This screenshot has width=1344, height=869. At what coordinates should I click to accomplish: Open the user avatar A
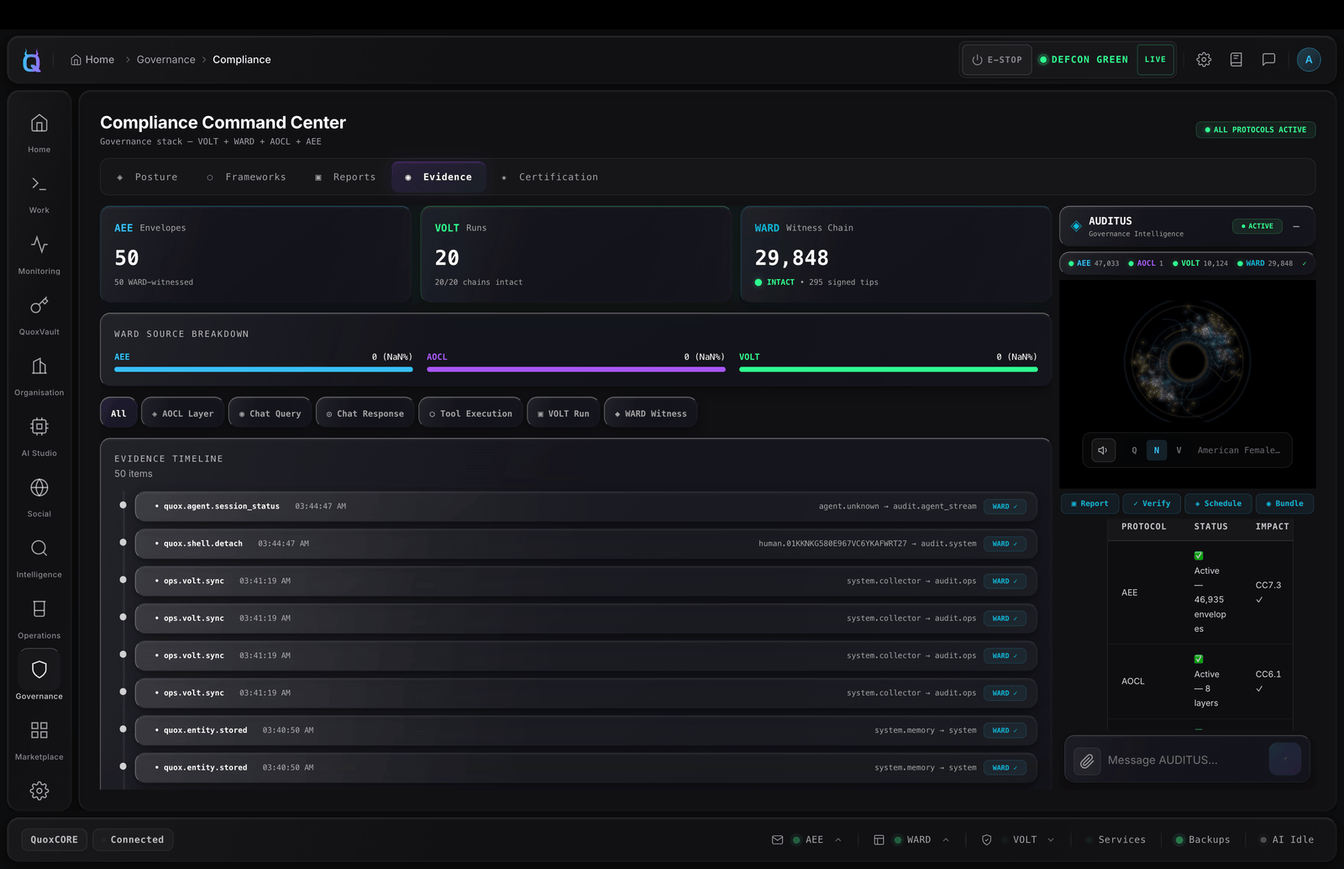(1308, 60)
